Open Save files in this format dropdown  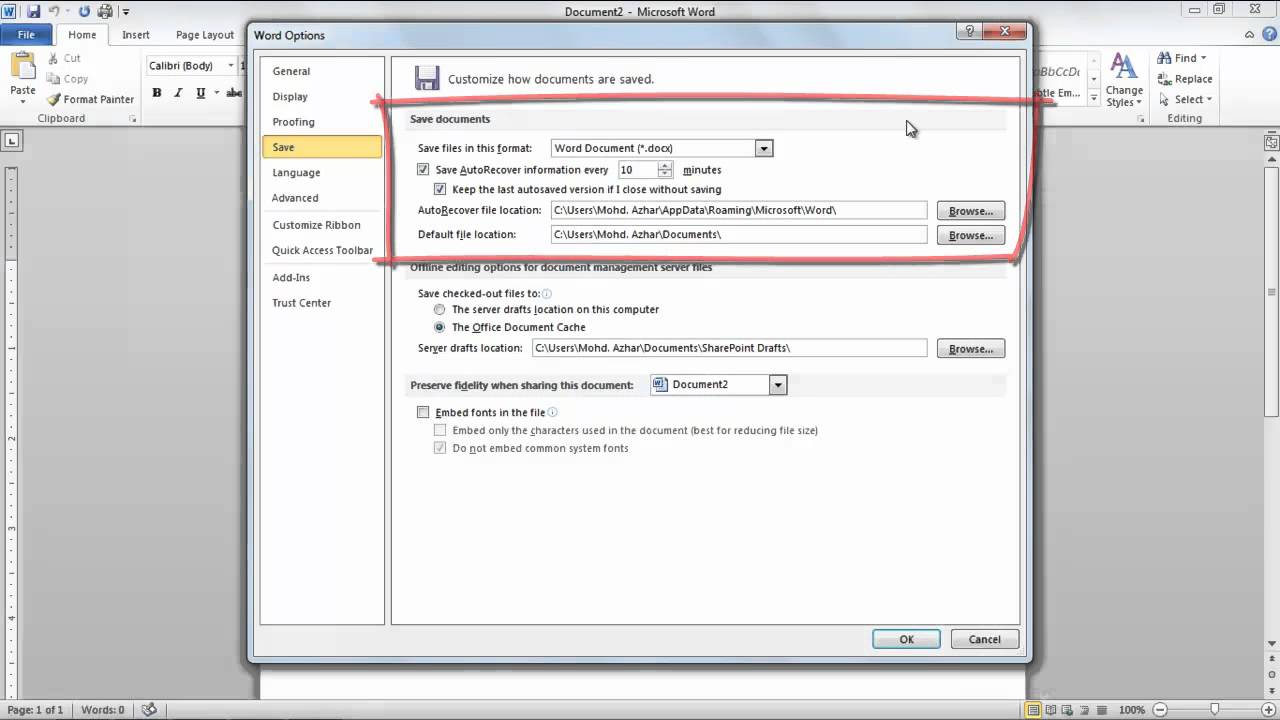point(764,148)
